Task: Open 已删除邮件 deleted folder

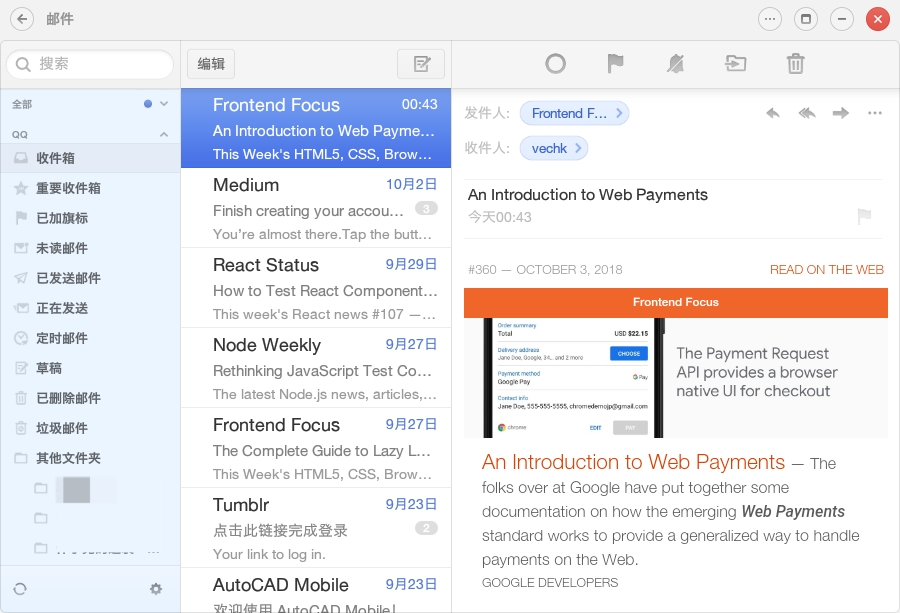Action: tap(90, 398)
